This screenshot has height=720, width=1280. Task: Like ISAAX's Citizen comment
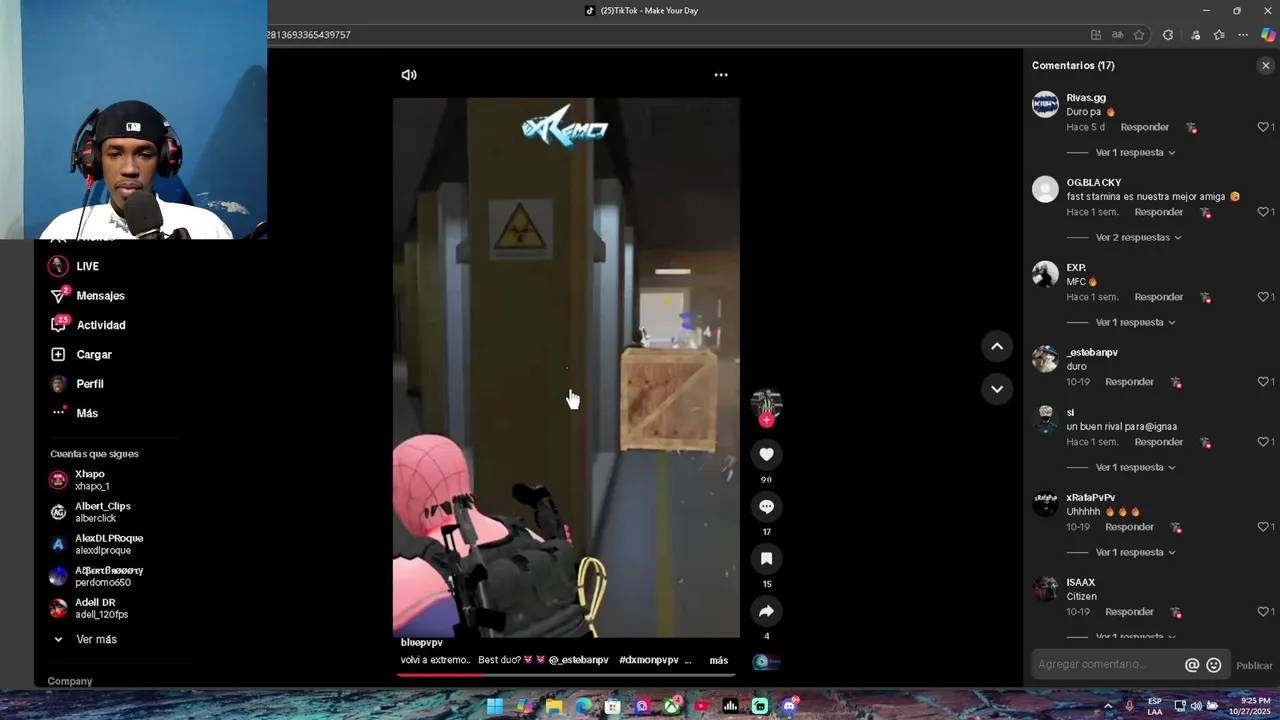click(x=1263, y=612)
